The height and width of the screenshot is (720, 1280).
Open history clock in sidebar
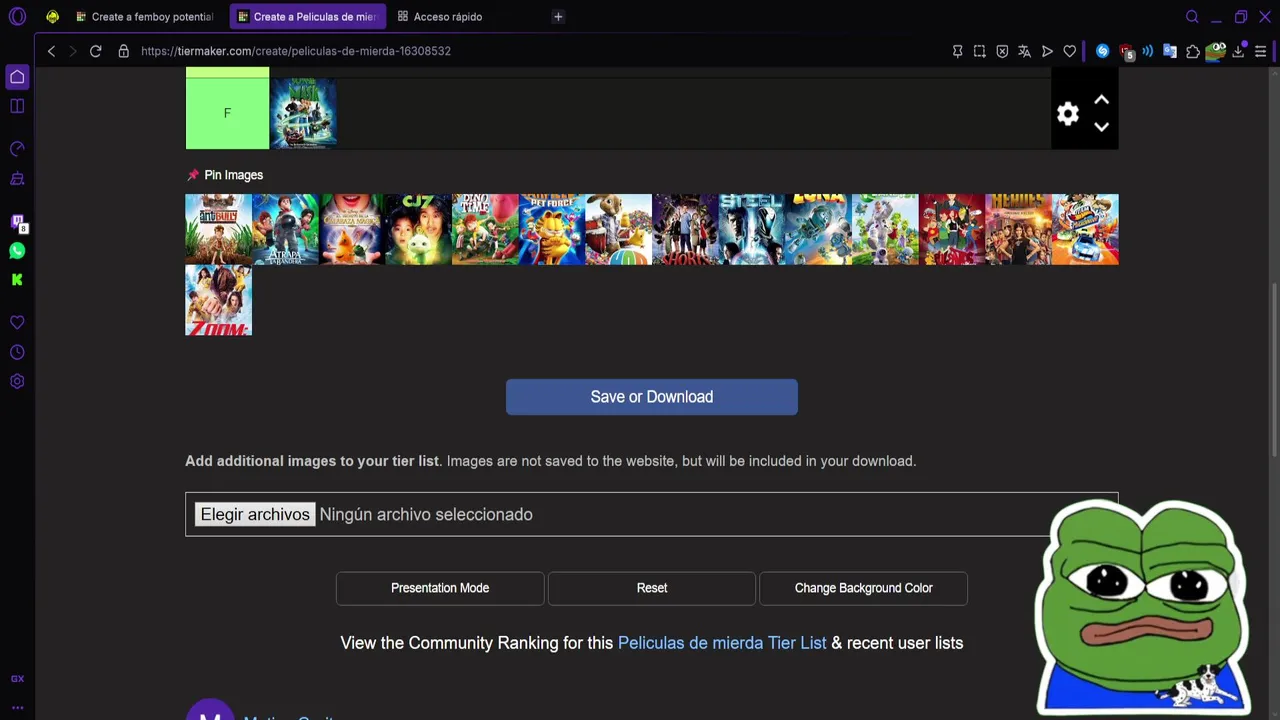(x=17, y=352)
